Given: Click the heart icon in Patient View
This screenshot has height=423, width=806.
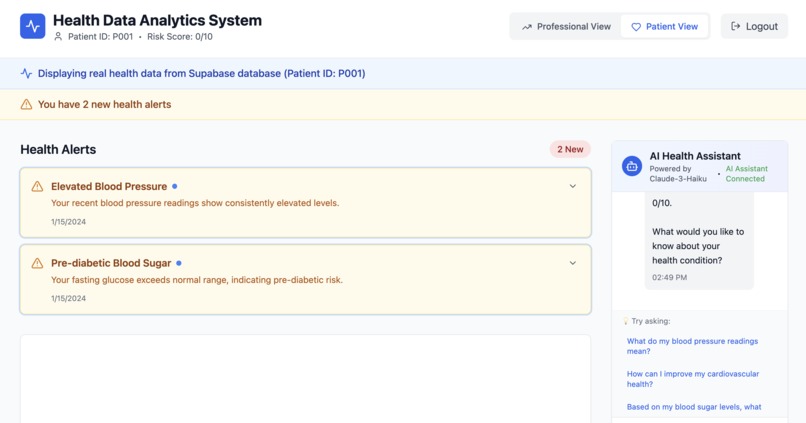Looking at the screenshot, I should tap(636, 27).
